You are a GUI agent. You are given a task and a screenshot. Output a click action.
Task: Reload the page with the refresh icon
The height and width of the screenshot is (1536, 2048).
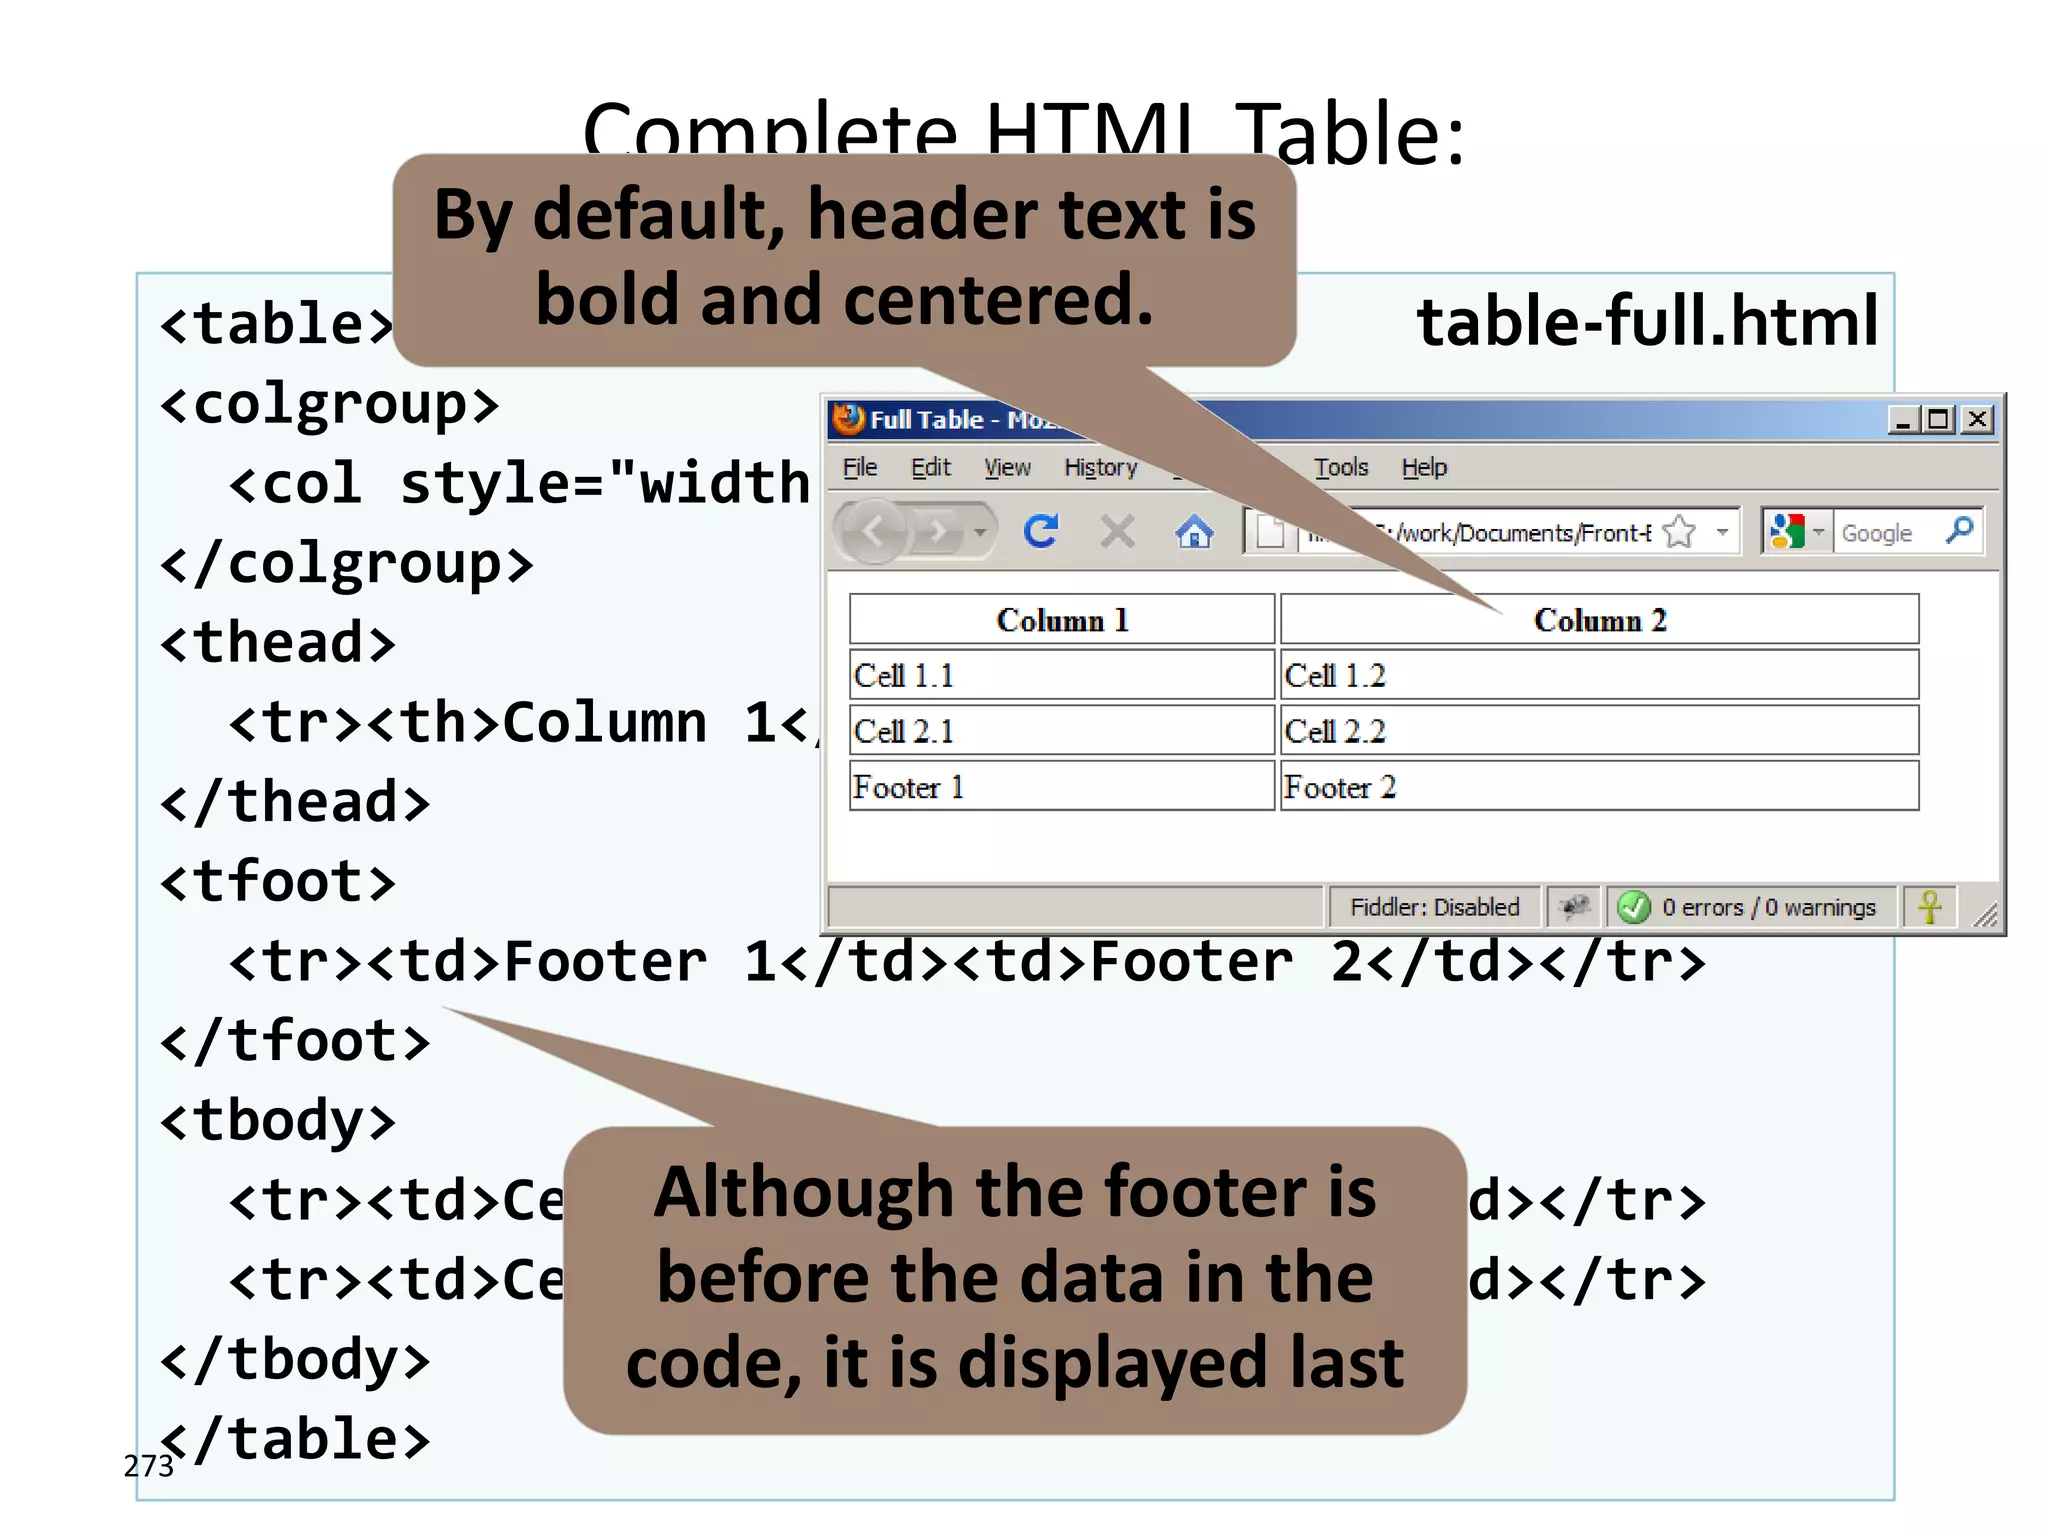tap(1041, 532)
